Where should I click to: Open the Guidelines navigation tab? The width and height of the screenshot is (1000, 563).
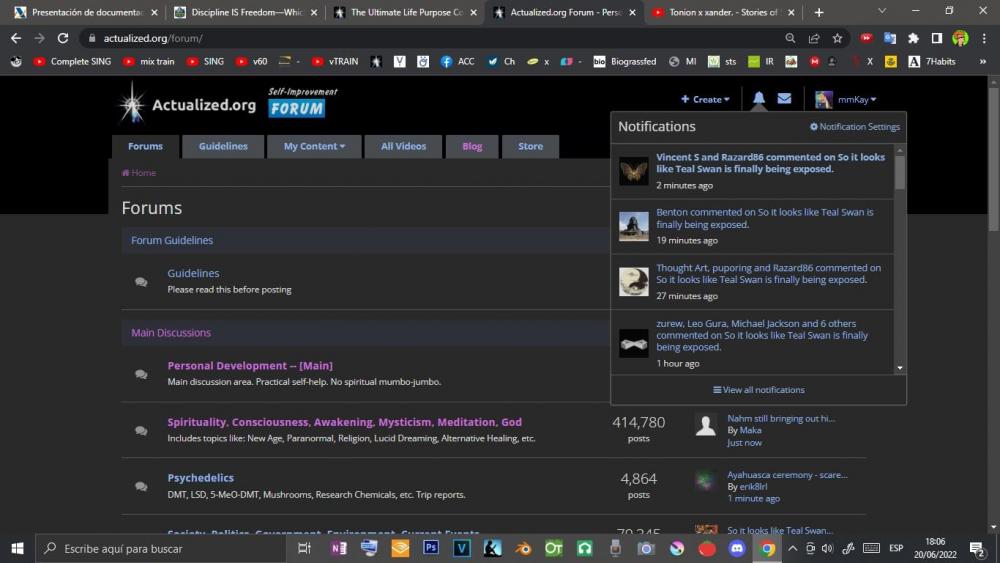point(223,146)
